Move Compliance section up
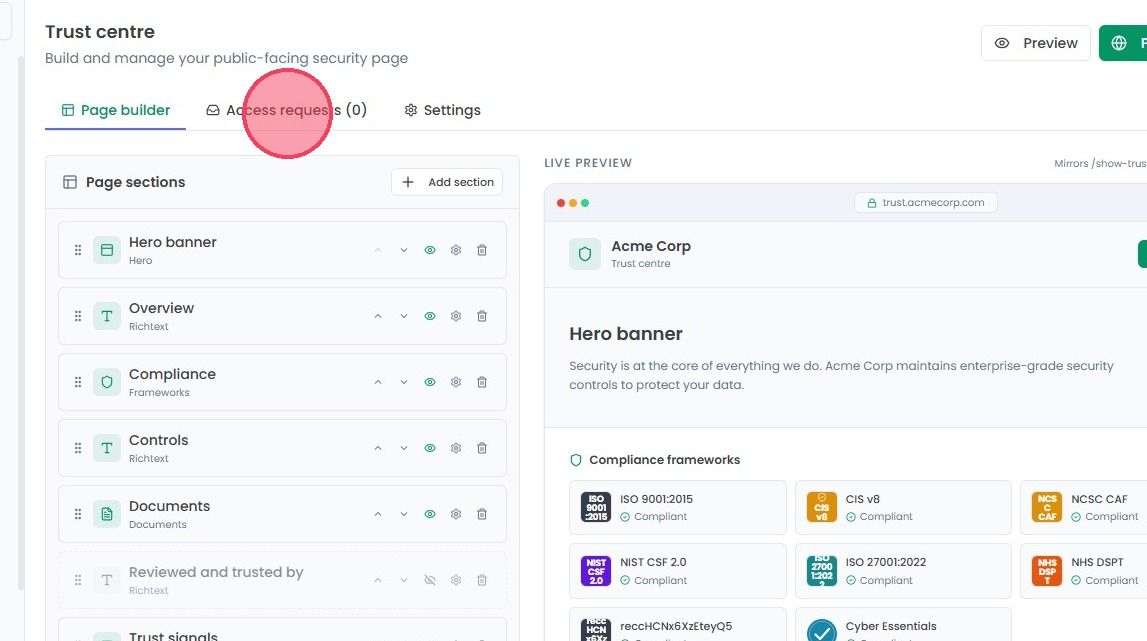Image resolution: width=1147 pixels, height=641 pixels. point(378,382)
